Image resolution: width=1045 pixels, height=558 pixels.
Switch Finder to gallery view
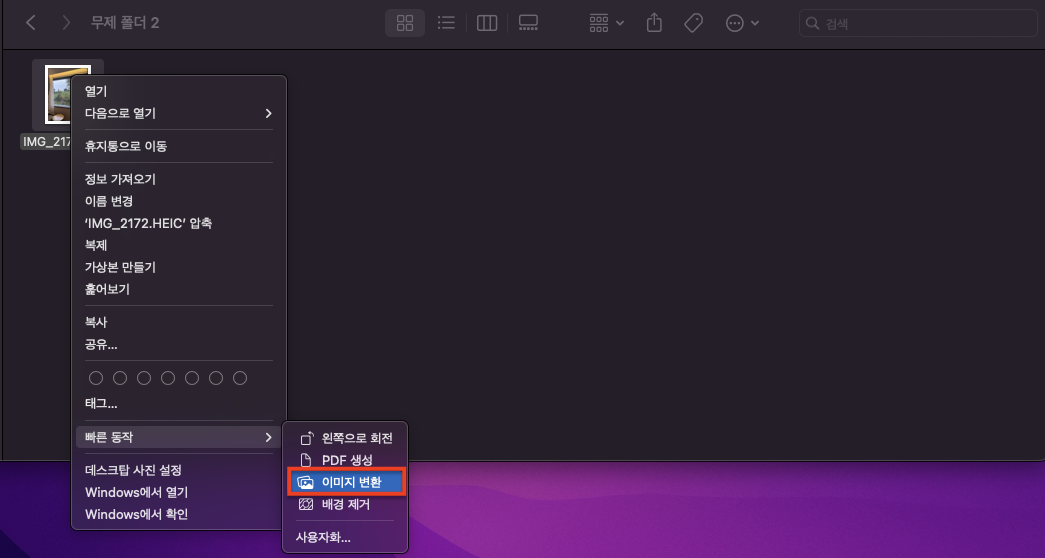pos(528,23)
